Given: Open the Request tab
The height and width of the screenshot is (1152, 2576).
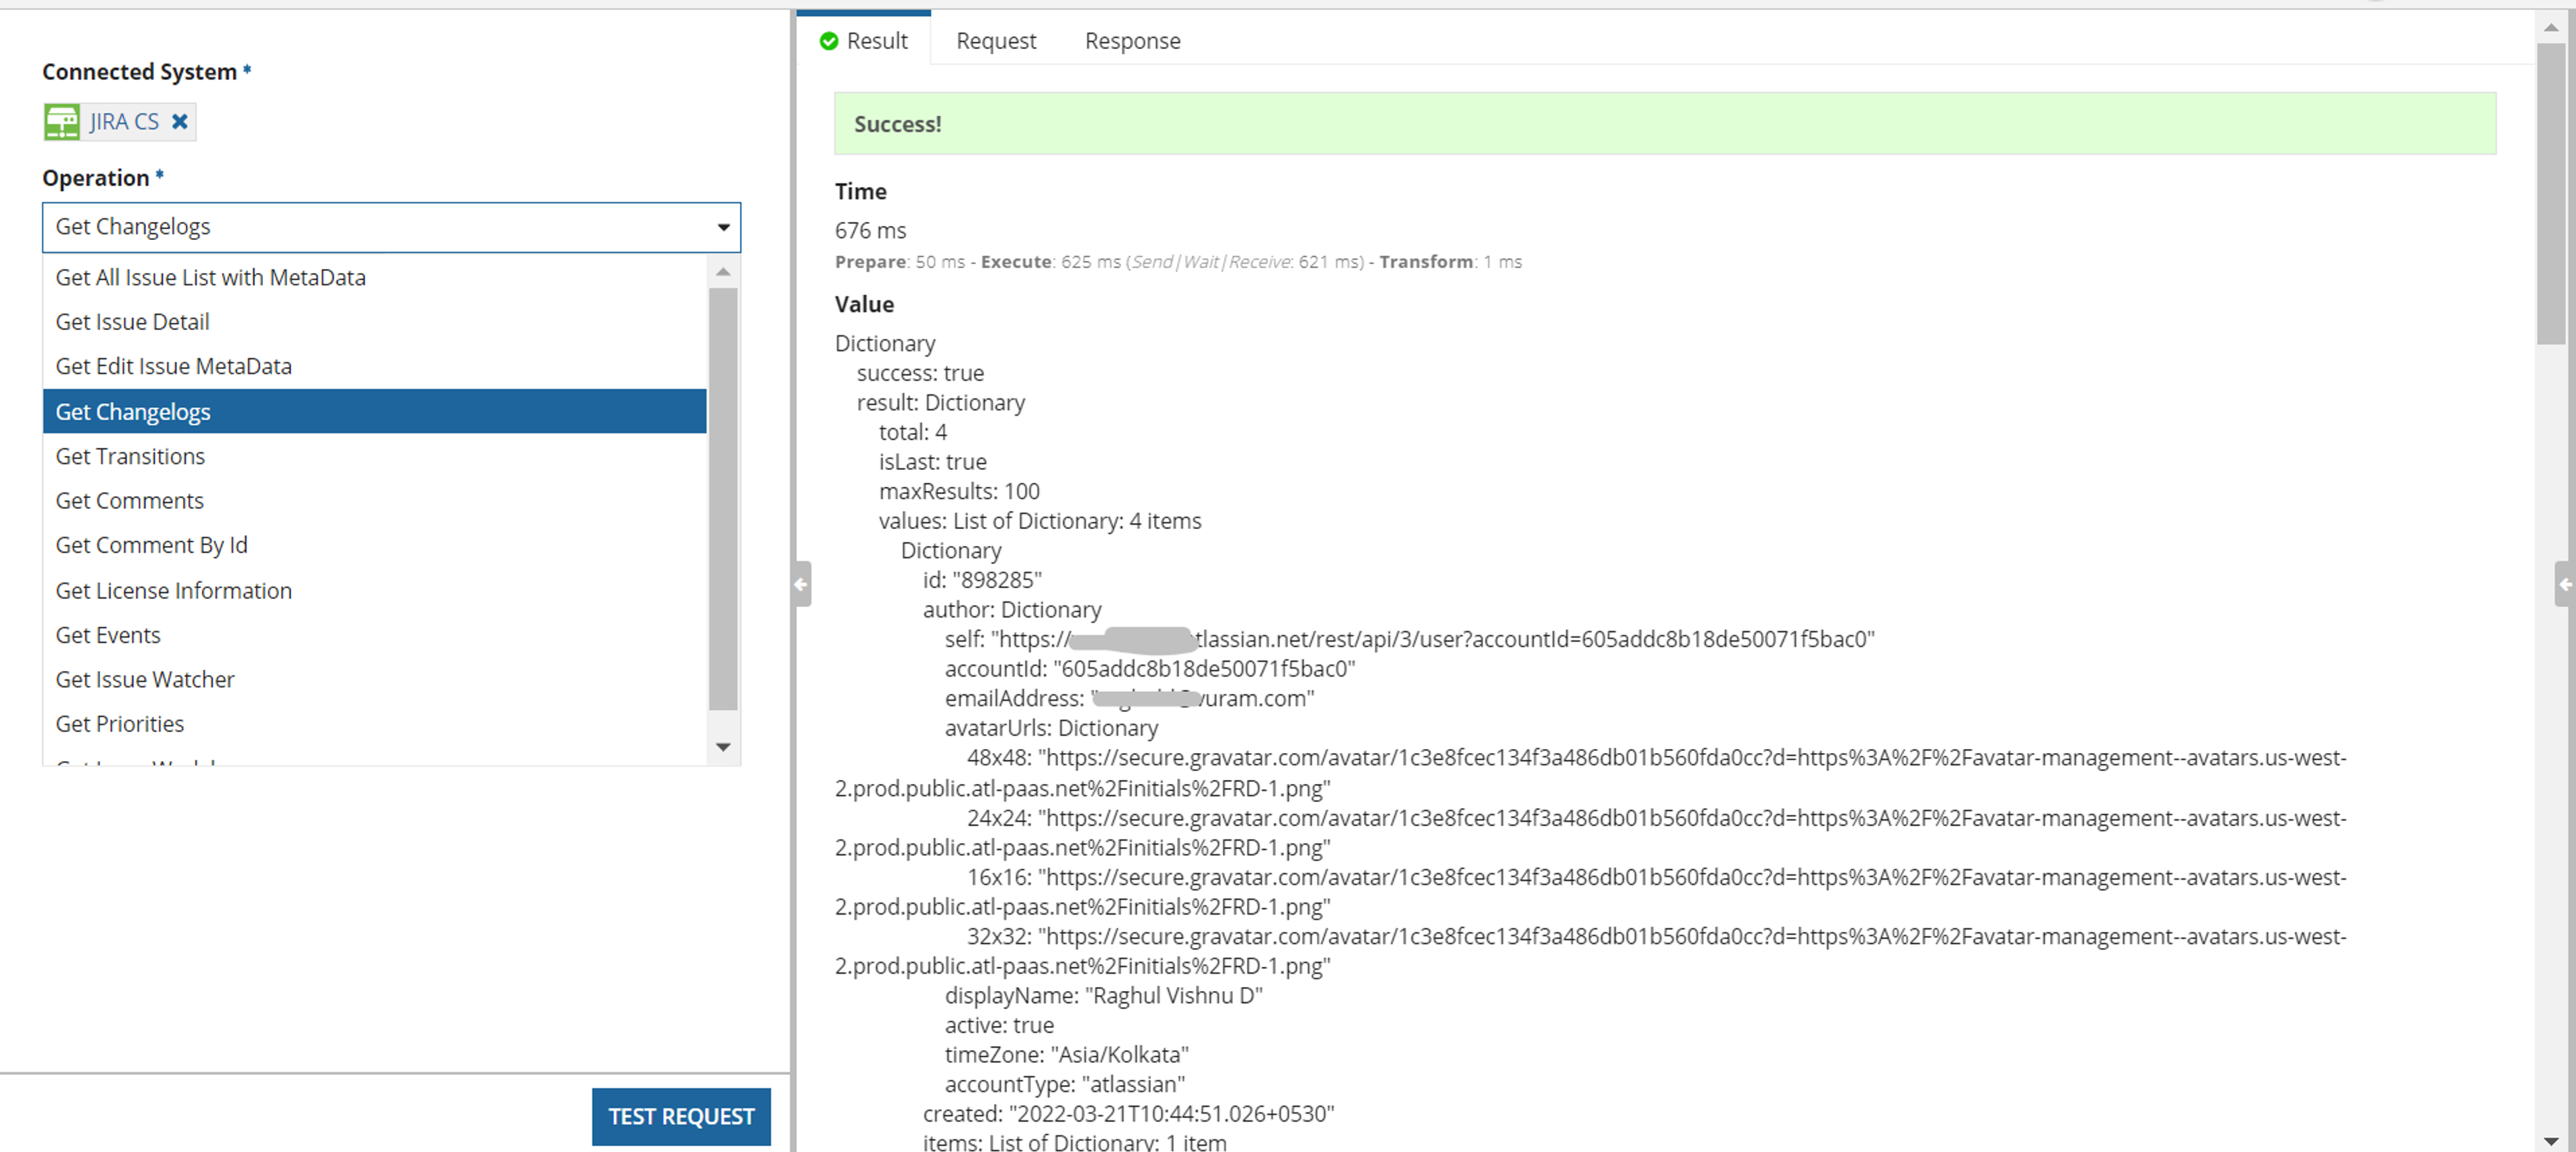Looking at the screenshot, I should pyautogui.click(x=996, y=41).
